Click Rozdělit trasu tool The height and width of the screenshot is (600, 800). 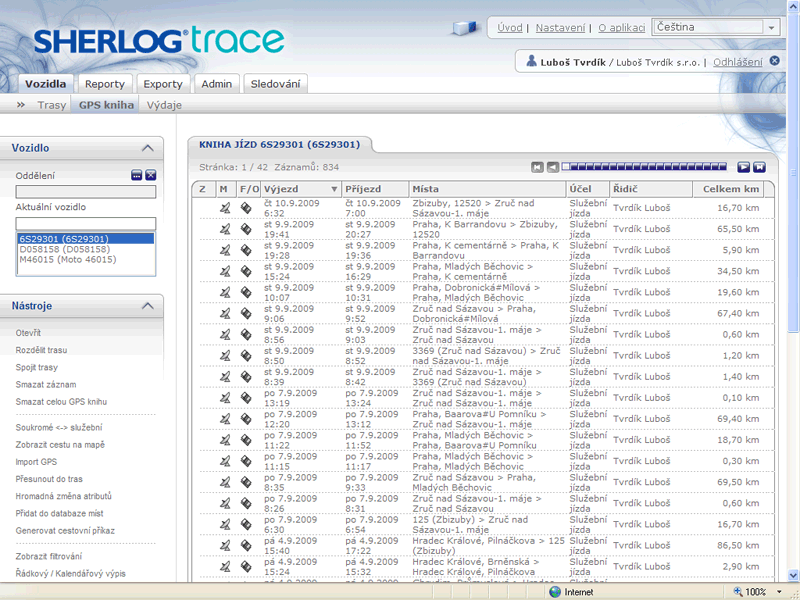41,350
